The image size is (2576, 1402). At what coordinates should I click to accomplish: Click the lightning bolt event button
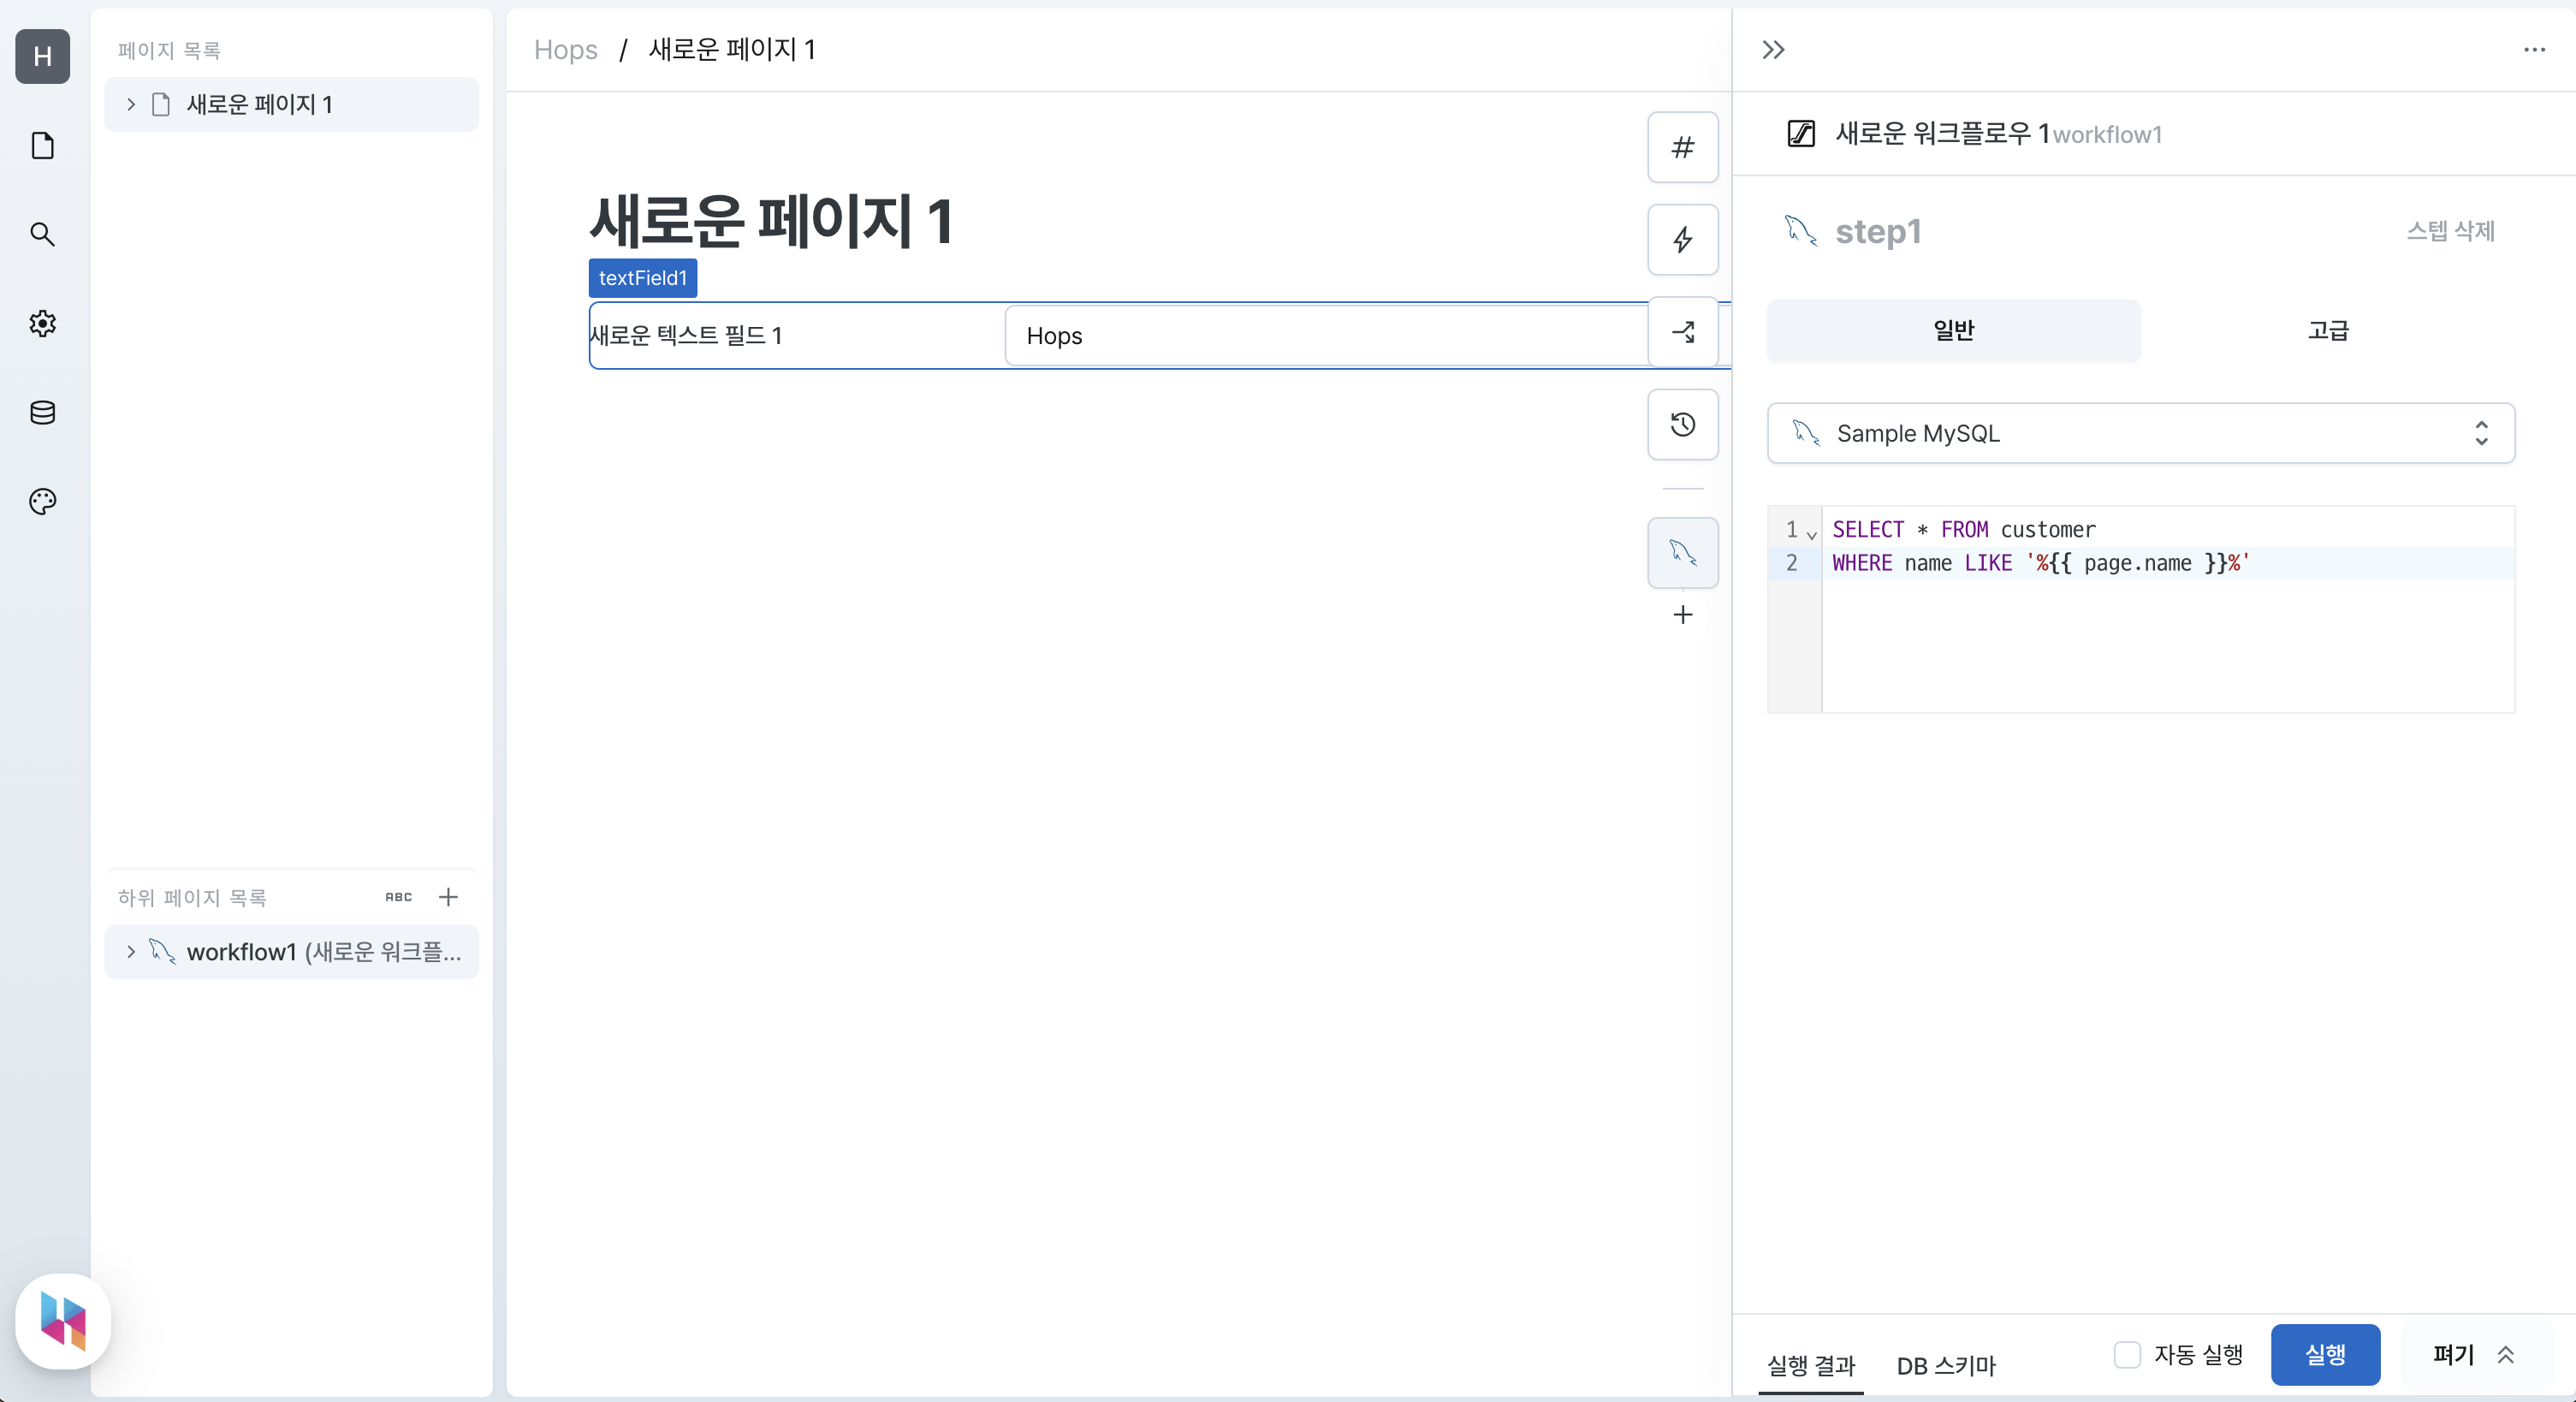click(1683, 239)
